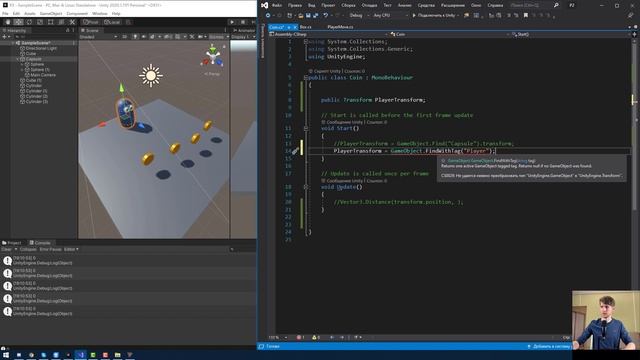This screenshot has height=360, width=640.
Task: Click the Navigate Backward icon in Visual Studio
Action: coord(268,16)
